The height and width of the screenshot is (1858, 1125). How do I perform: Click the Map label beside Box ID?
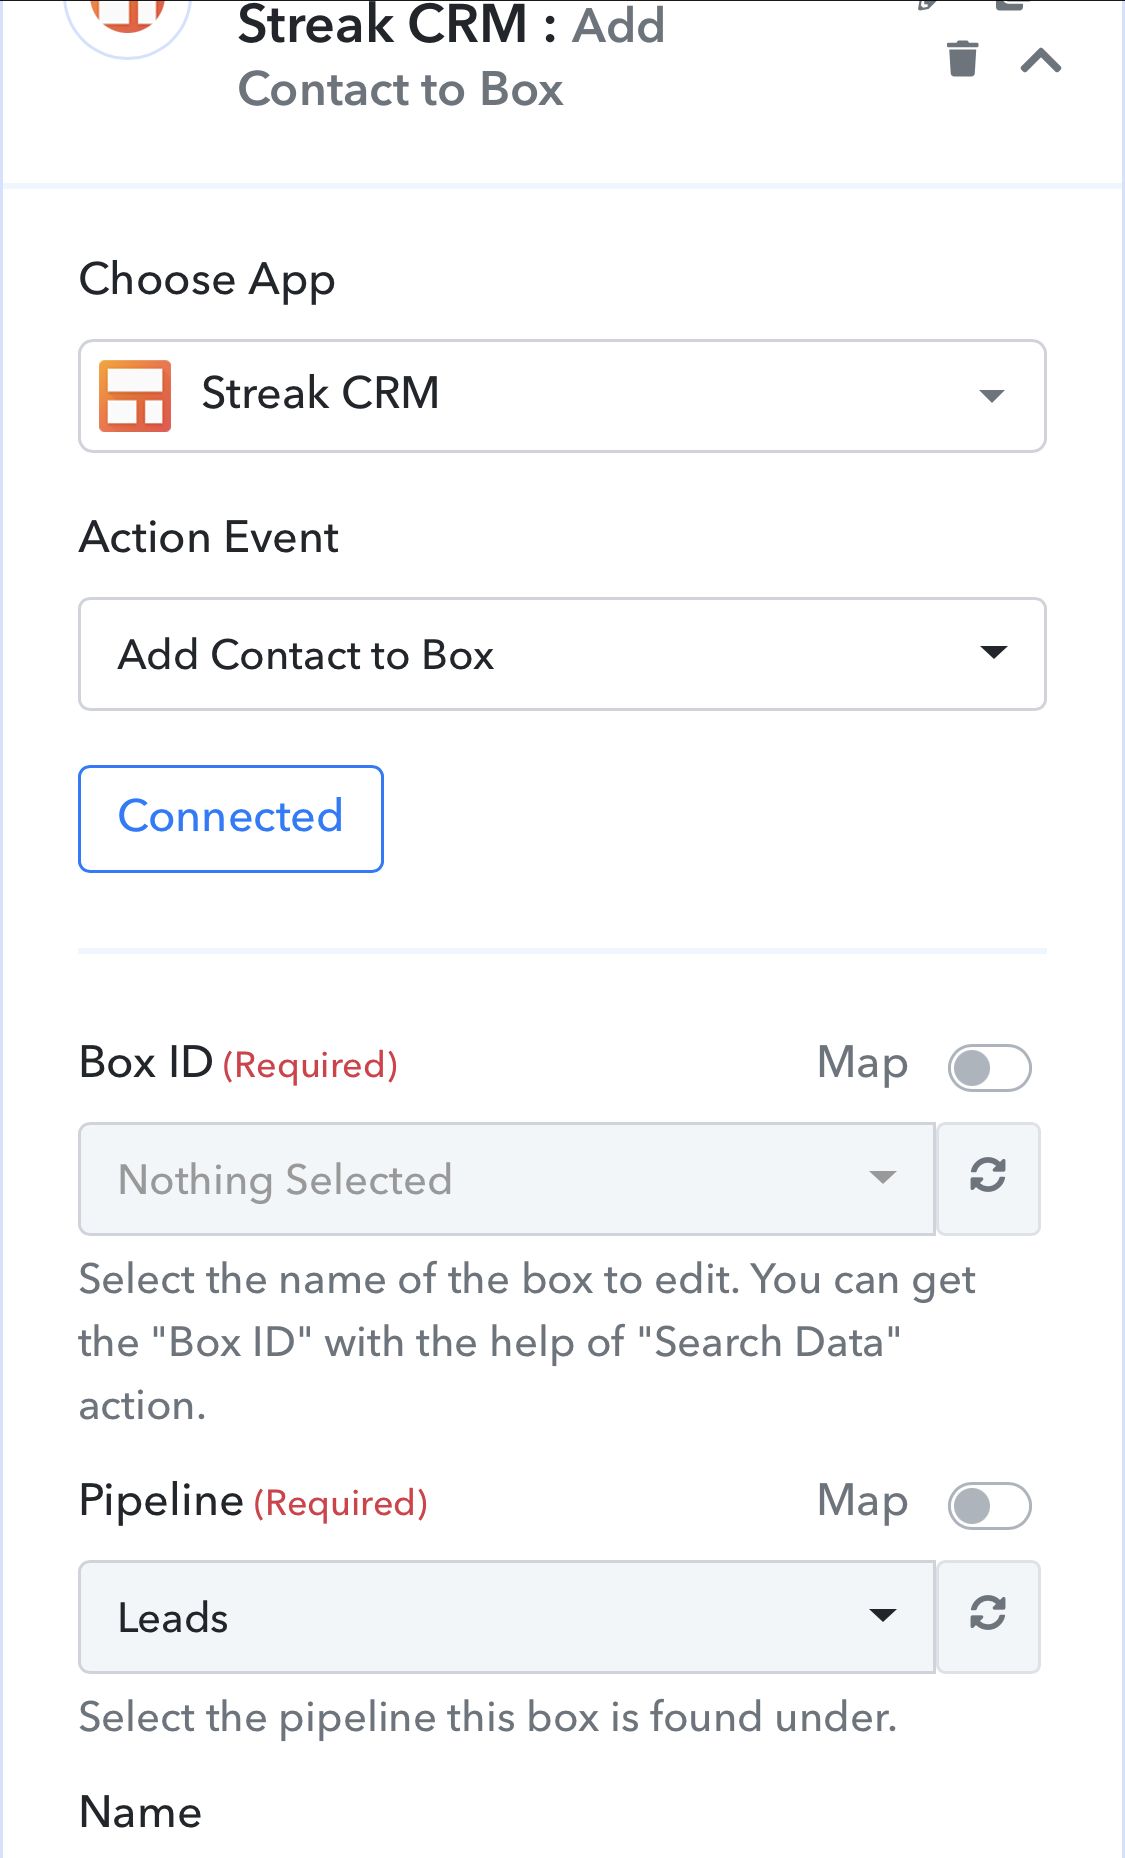(862, 1064)
